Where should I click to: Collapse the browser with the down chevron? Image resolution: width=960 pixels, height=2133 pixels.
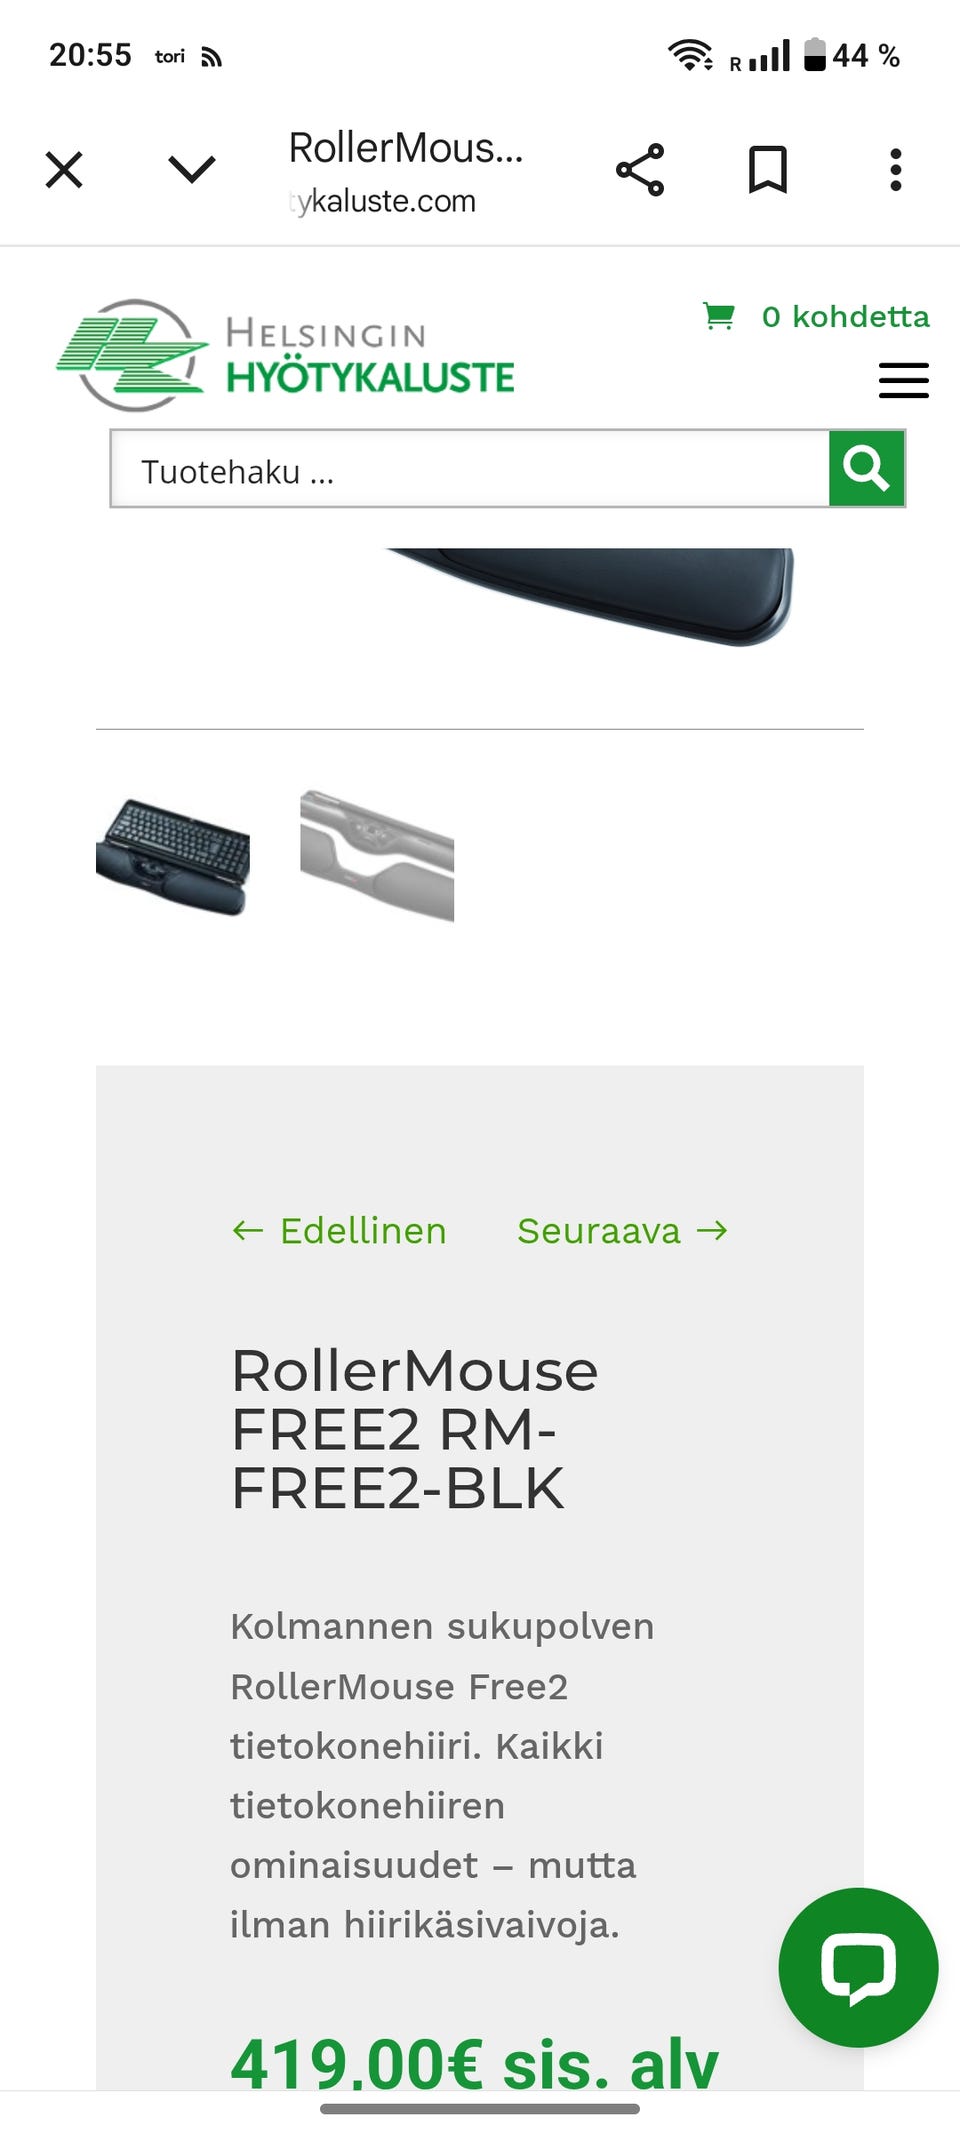(192, 170)
